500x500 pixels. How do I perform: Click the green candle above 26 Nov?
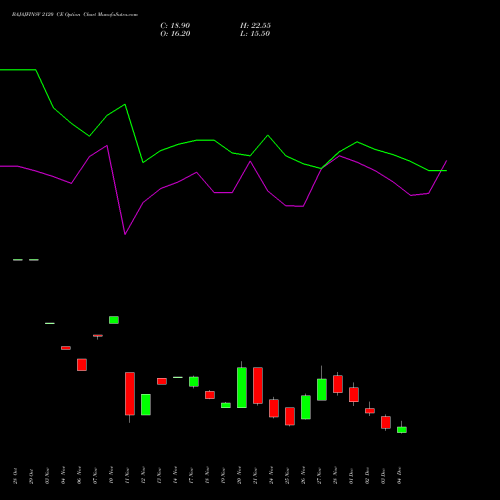point(306,407)
